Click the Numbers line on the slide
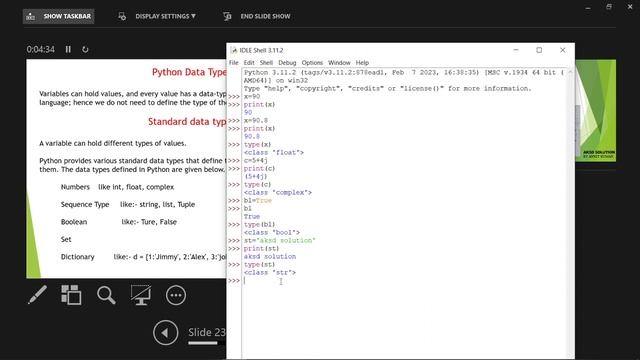The width and height of the screenshot is (640, 360). click(x=117, y=187)
